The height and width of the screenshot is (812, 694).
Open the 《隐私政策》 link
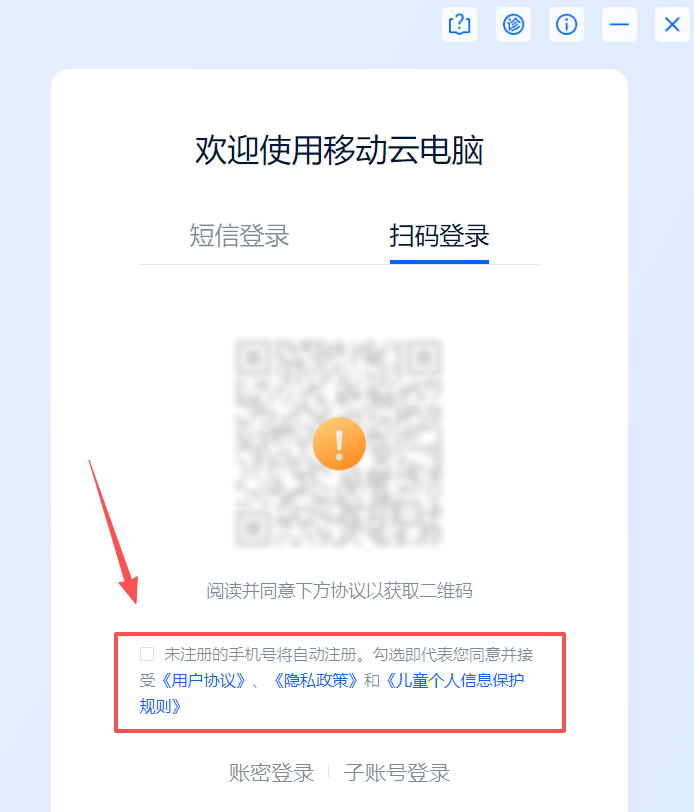click(316, 680)
